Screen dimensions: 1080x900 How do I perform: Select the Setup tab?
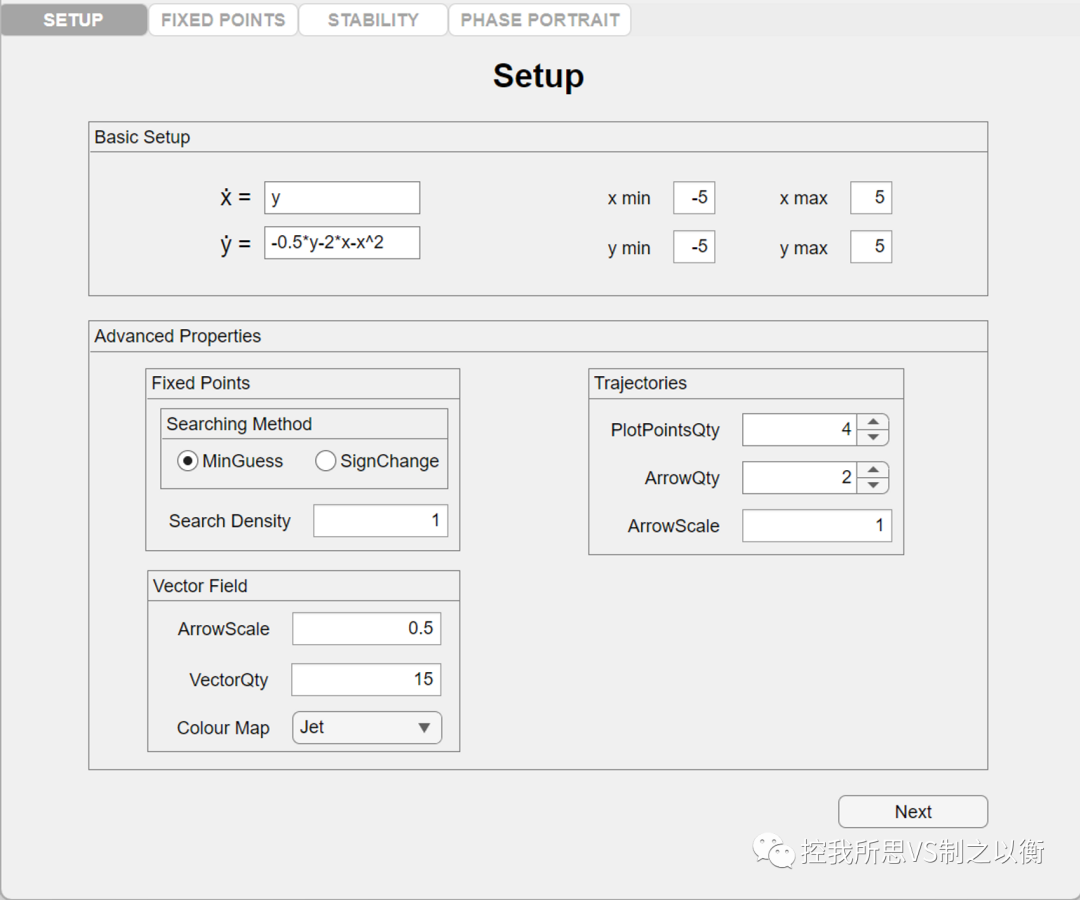pos(74,20)
